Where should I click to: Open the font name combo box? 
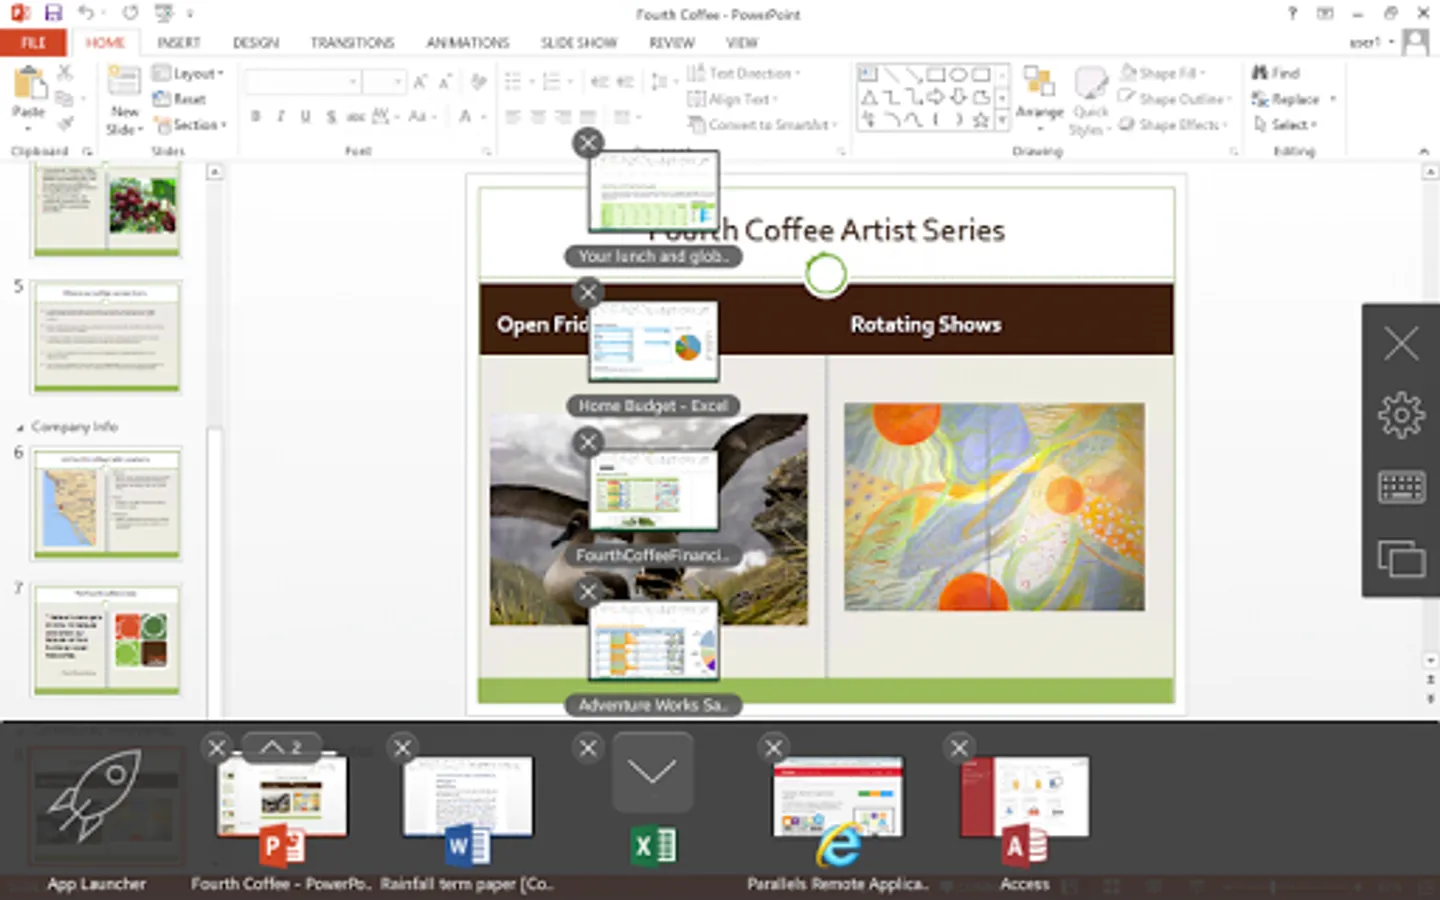(303, 82)
